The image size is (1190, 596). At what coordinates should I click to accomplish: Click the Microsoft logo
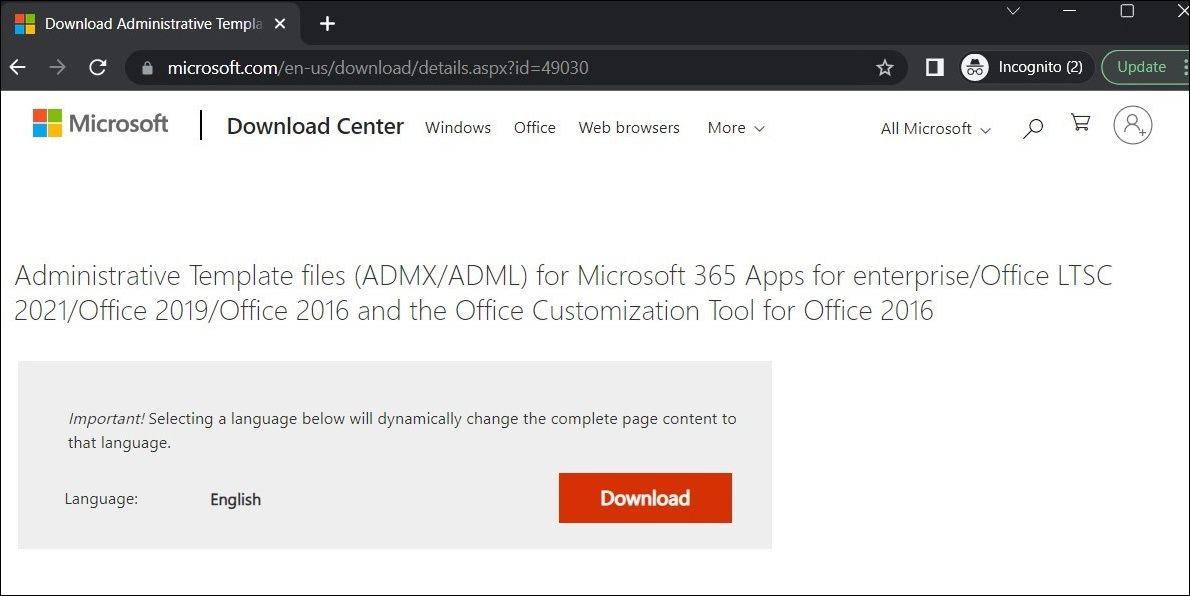click(x=100, y=124)
